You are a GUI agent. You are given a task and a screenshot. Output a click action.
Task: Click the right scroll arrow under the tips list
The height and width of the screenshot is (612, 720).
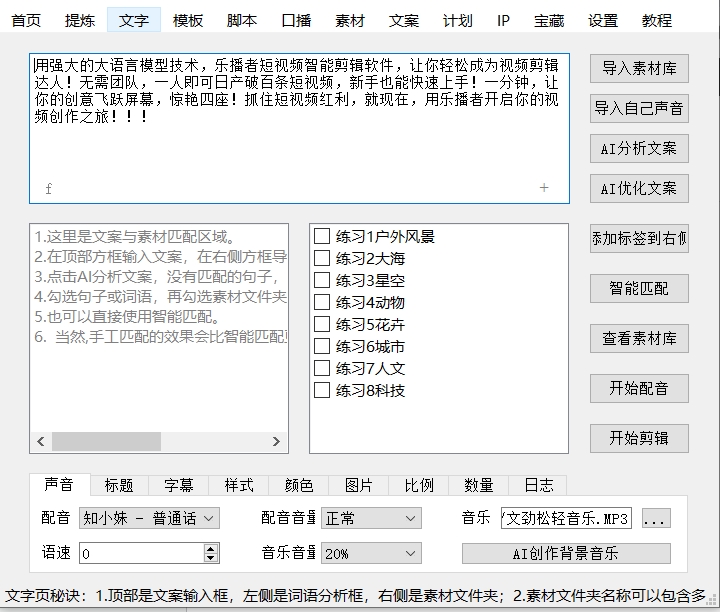tap(278, 441)
